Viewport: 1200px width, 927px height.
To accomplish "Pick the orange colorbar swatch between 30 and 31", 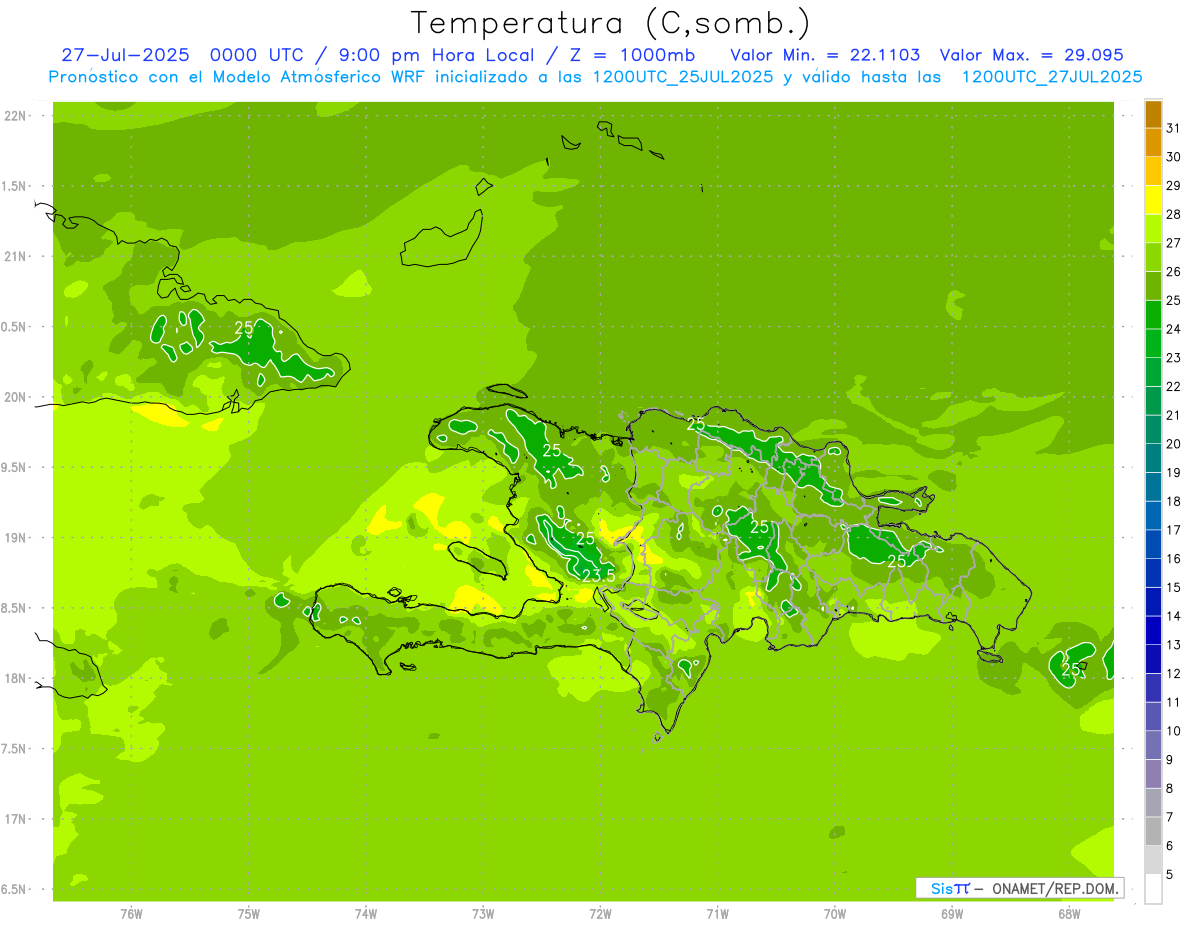I will coord(1153,142).
